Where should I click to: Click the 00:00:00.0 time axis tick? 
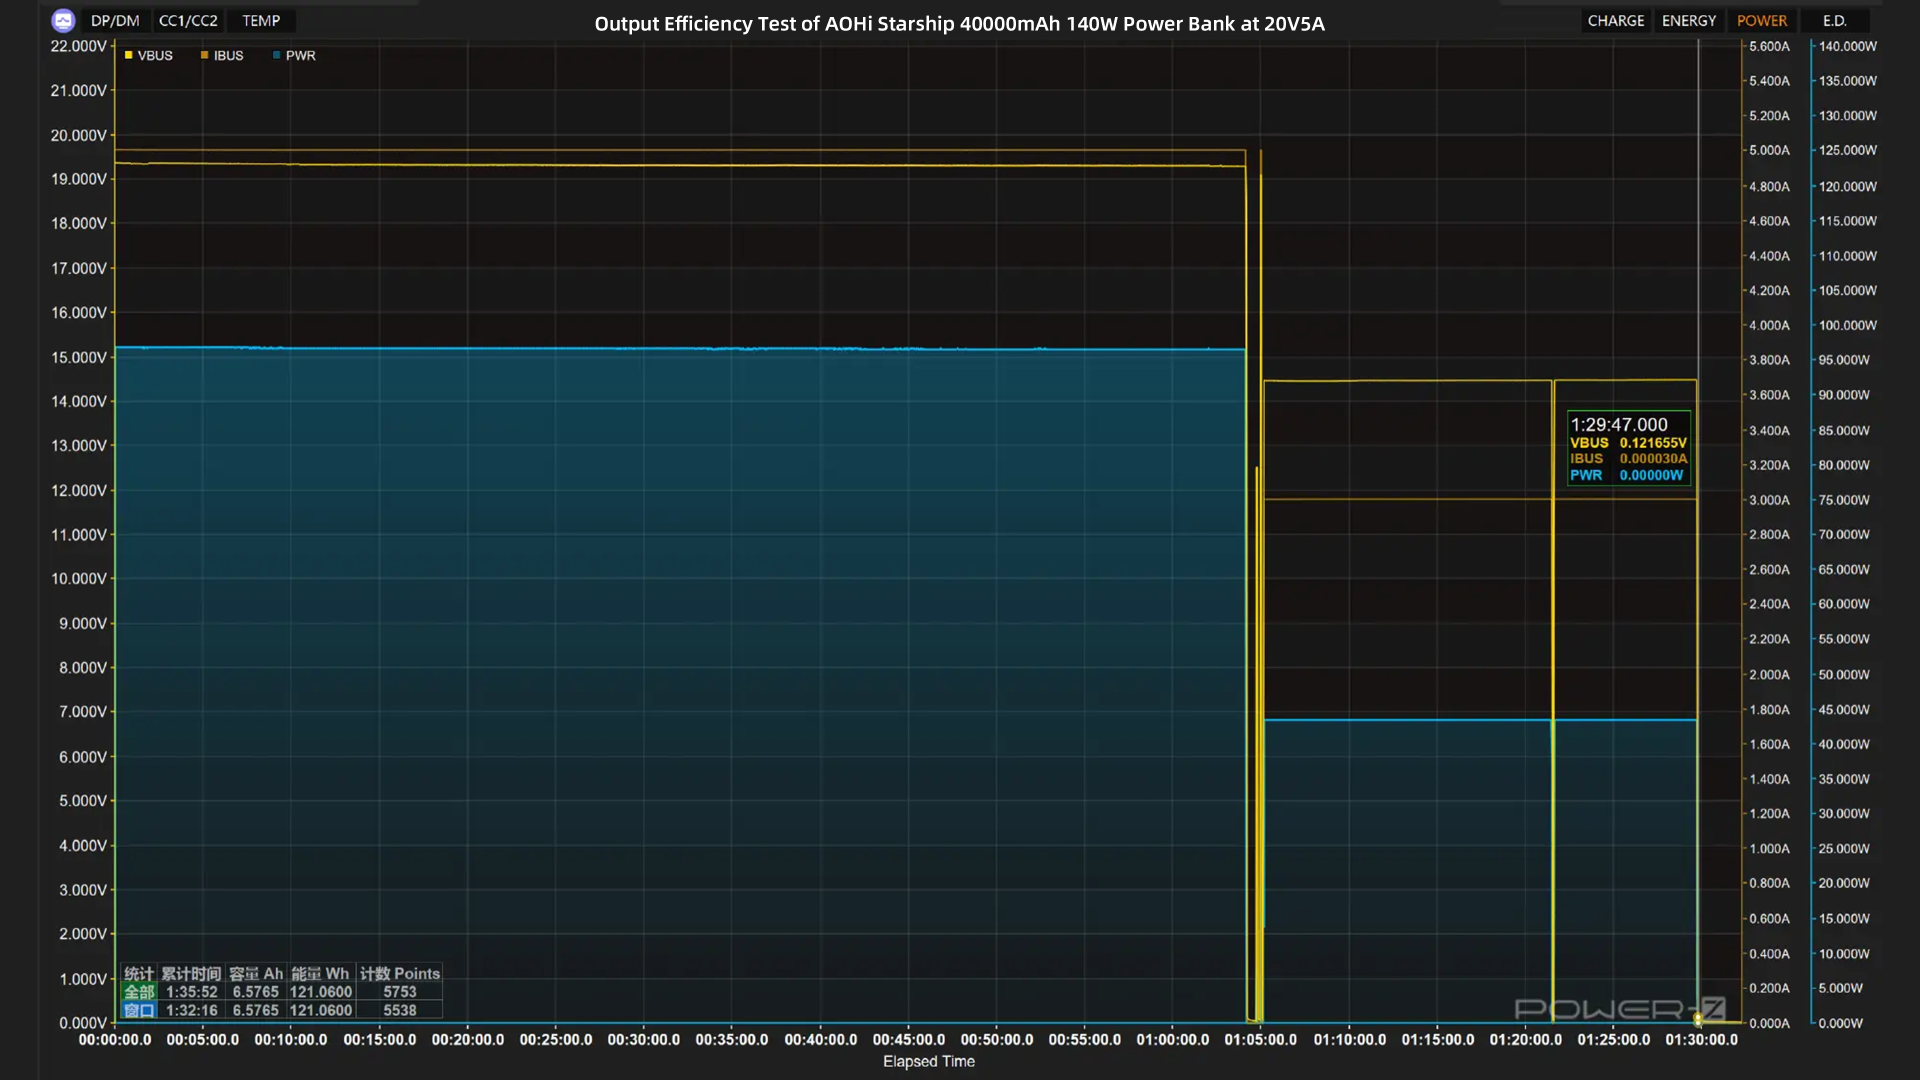pyautogui.click(x=115, y=1039)
